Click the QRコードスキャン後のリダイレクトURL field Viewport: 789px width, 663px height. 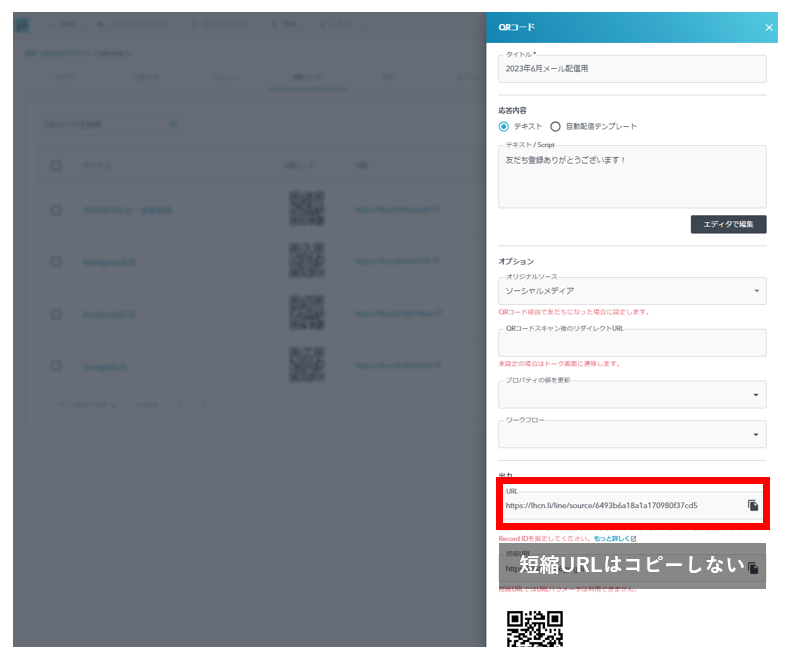tap(631, 343)
